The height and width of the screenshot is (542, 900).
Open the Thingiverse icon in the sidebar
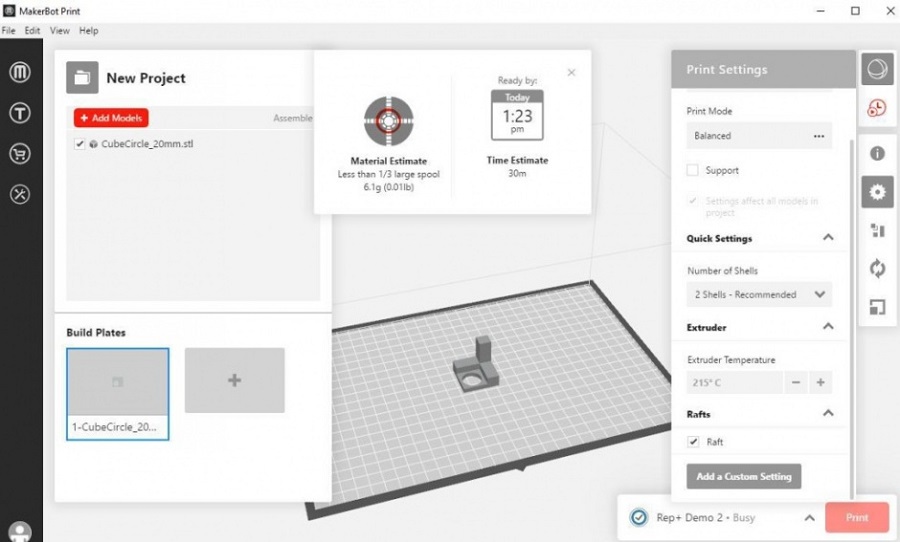(20, 113)
